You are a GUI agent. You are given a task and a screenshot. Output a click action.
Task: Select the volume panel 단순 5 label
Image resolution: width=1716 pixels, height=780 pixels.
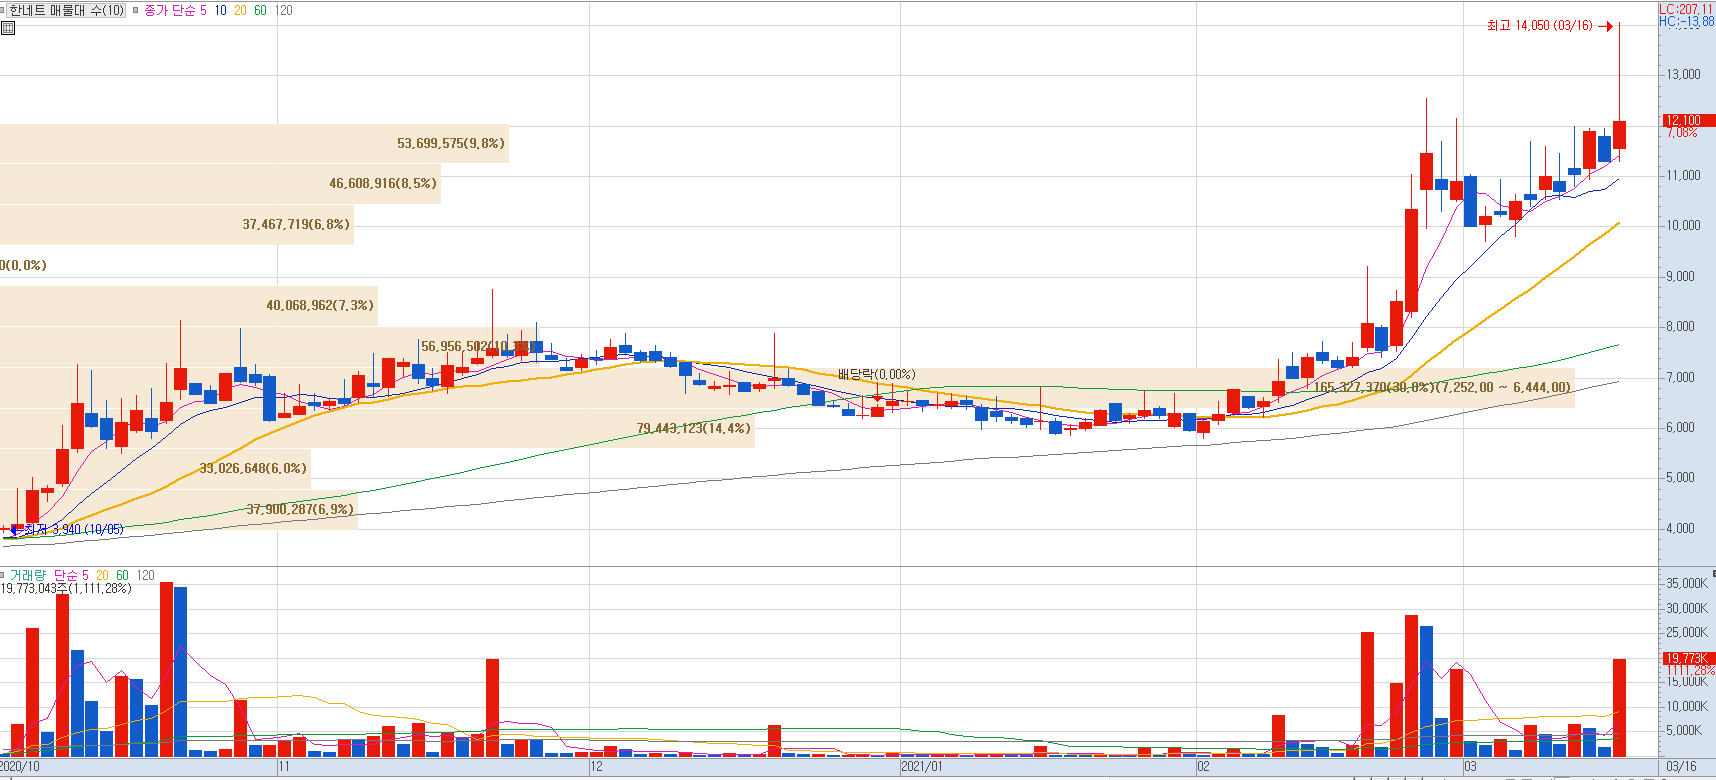click(x=71, y=575)
